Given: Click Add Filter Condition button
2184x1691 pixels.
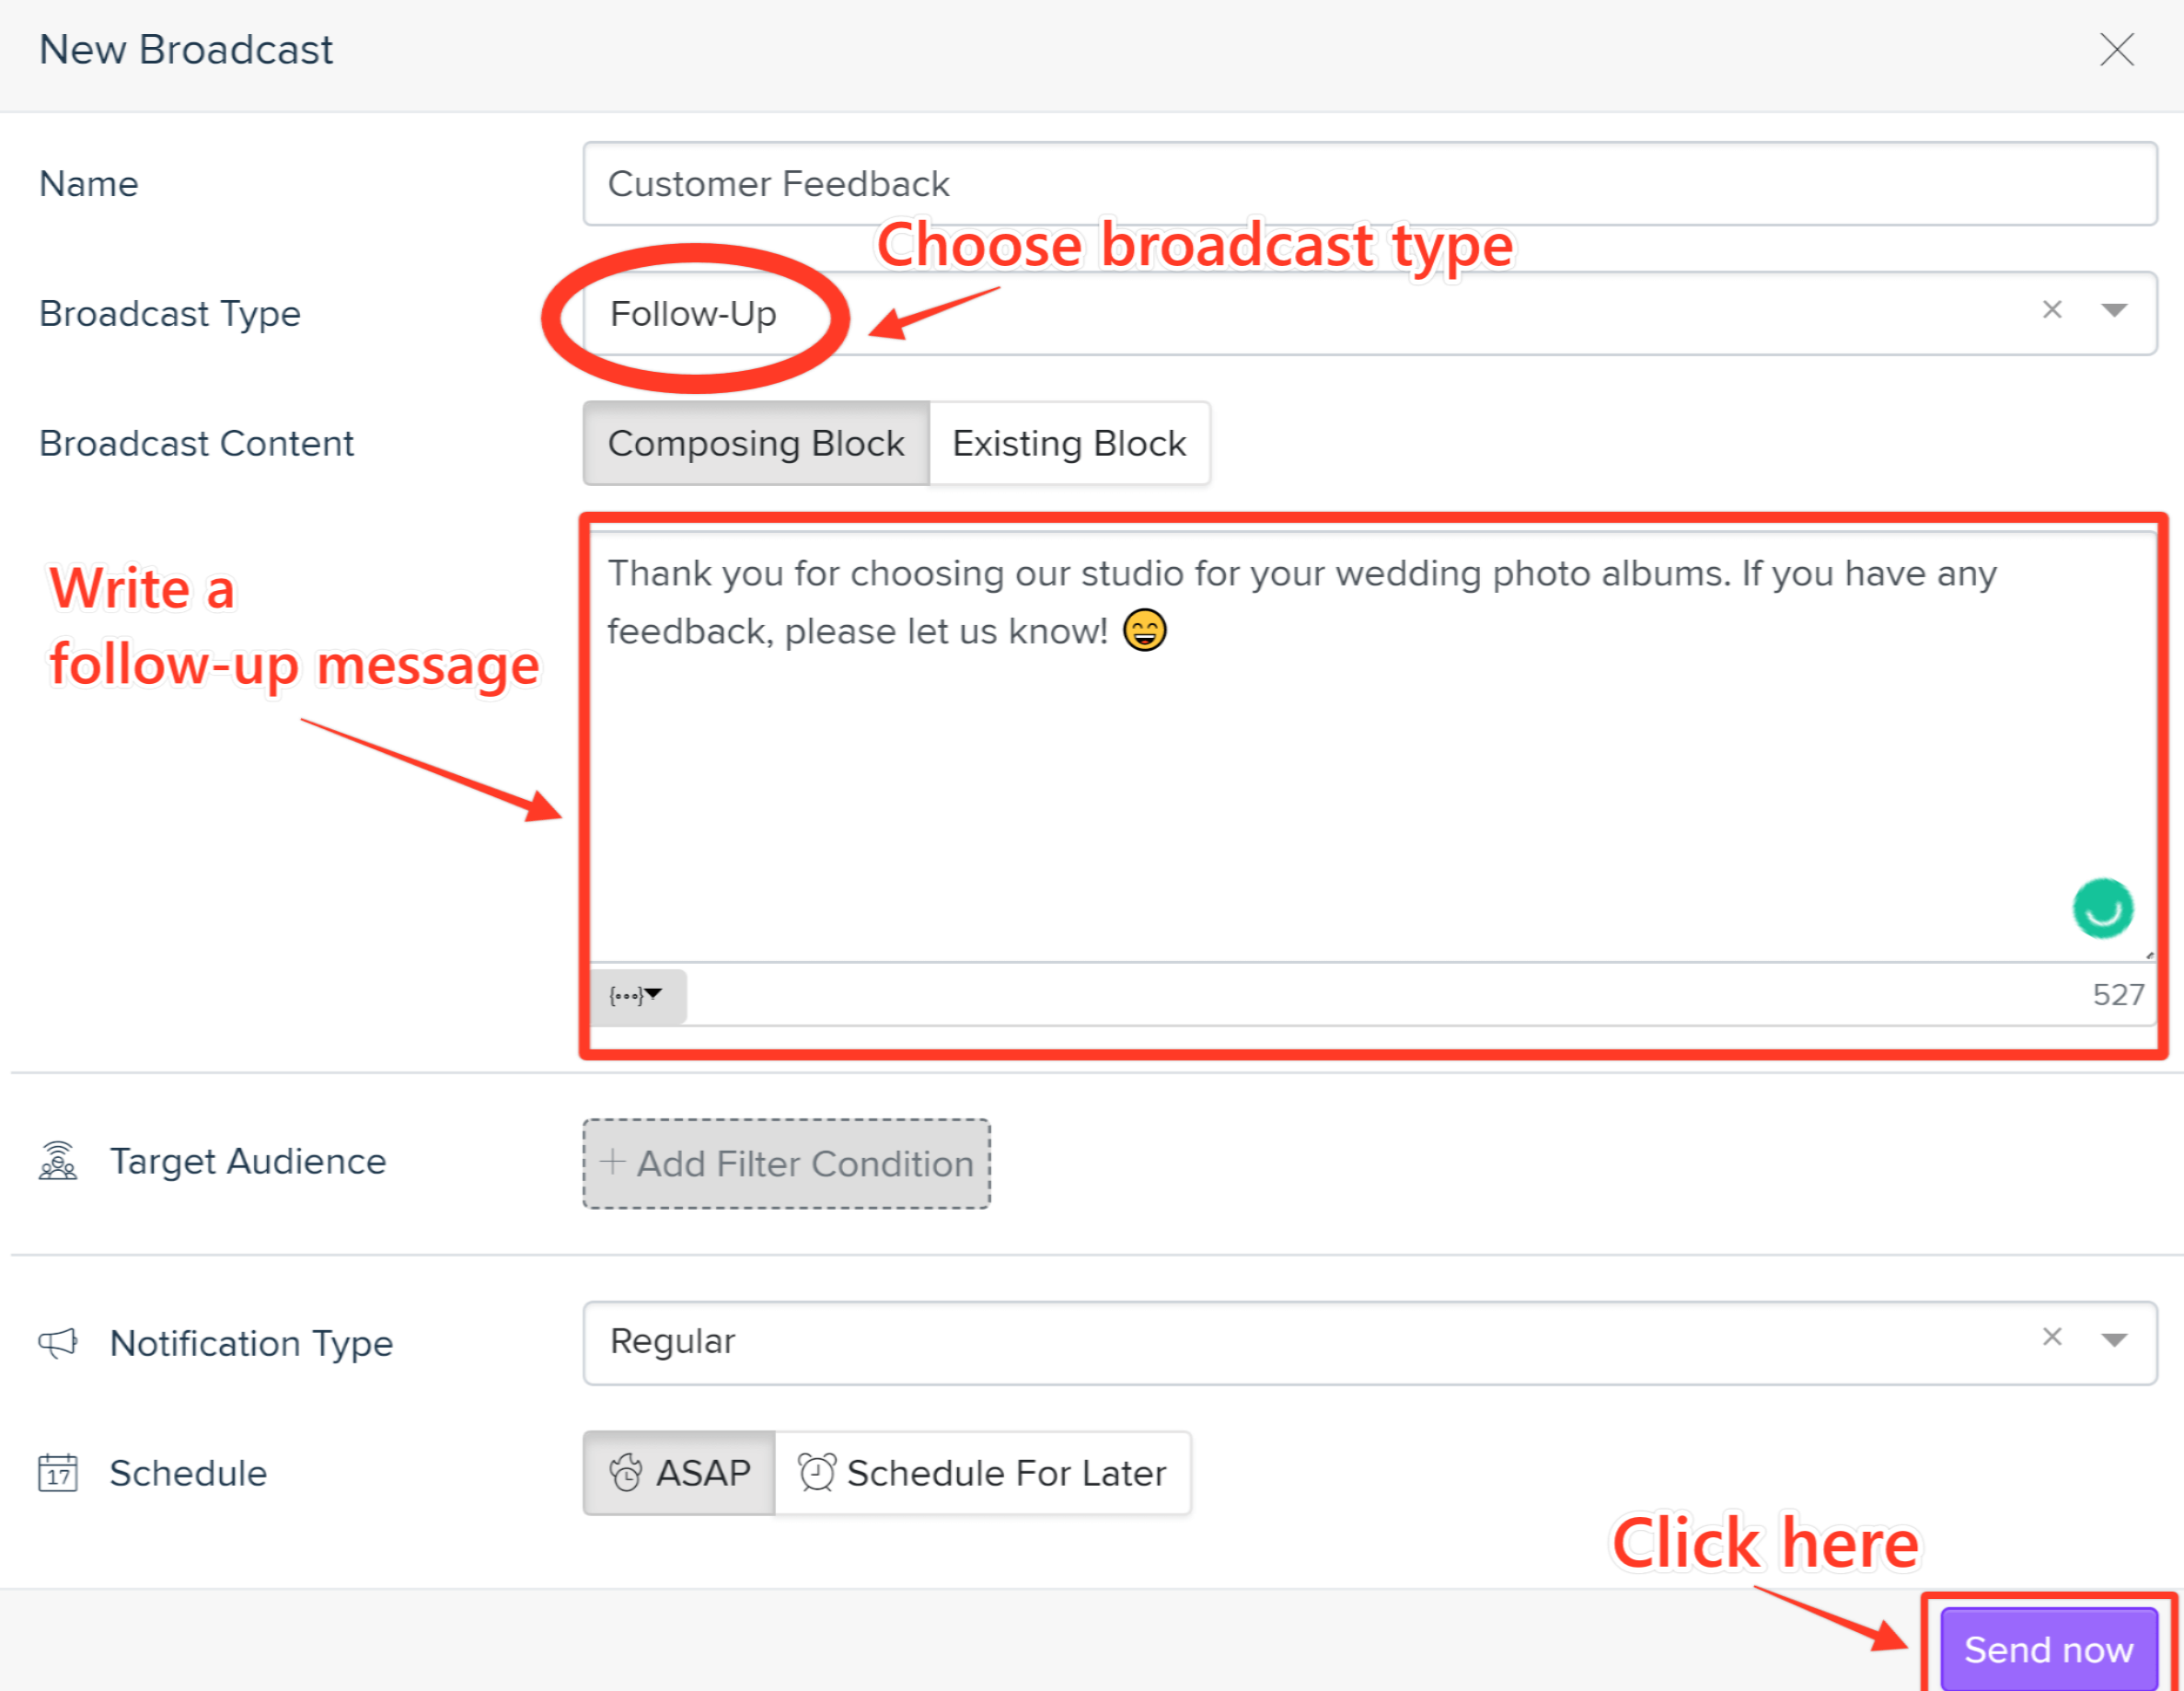Looking at the screenshot, I should coord(787,1164).
